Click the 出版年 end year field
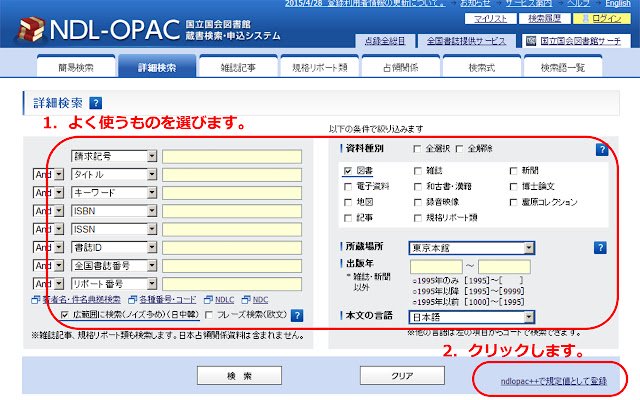640x400 pixels. pyautogui.click(x=504, y=267)
